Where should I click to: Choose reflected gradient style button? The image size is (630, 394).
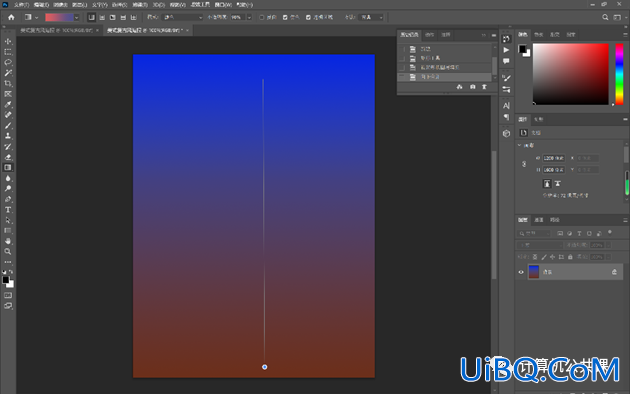pyautogui.click(x=123, y=17)
